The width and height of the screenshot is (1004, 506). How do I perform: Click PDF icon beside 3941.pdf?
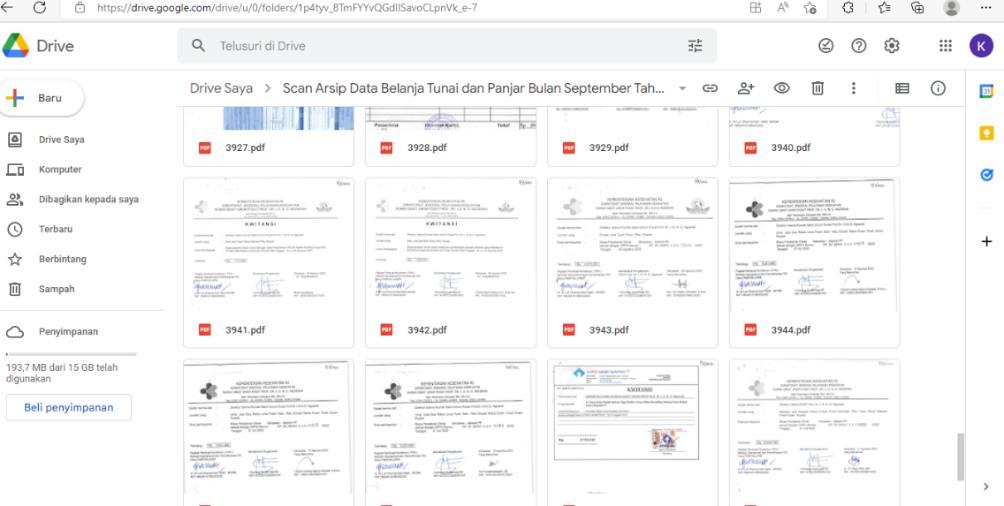205,330
